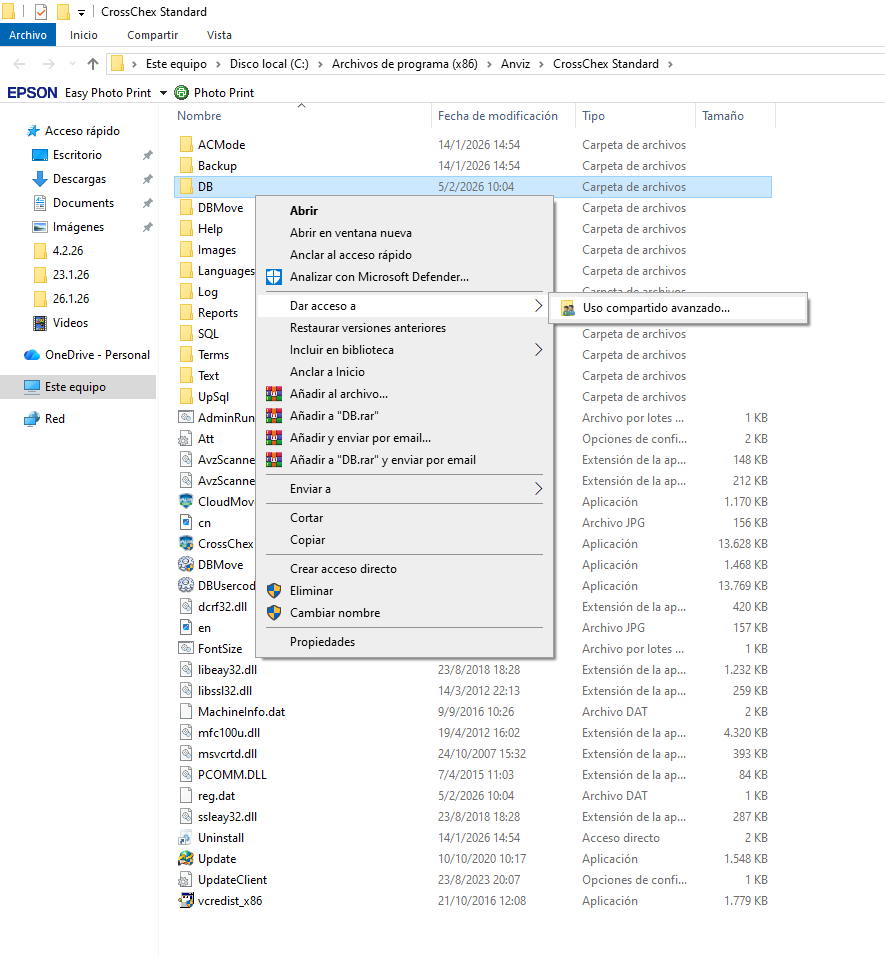
Task: Select the libeay32.dll file
Action: pyautogui.click(x=472, y=670)
